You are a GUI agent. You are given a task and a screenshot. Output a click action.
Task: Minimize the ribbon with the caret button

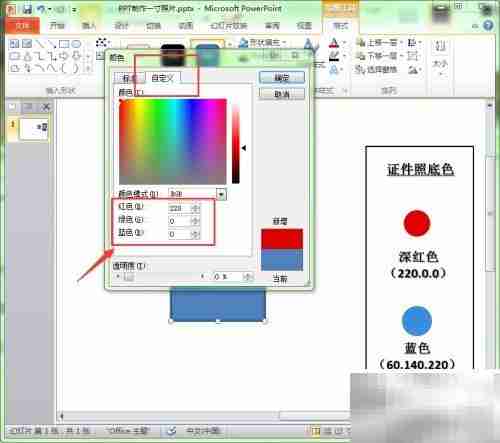pos(476,26)
